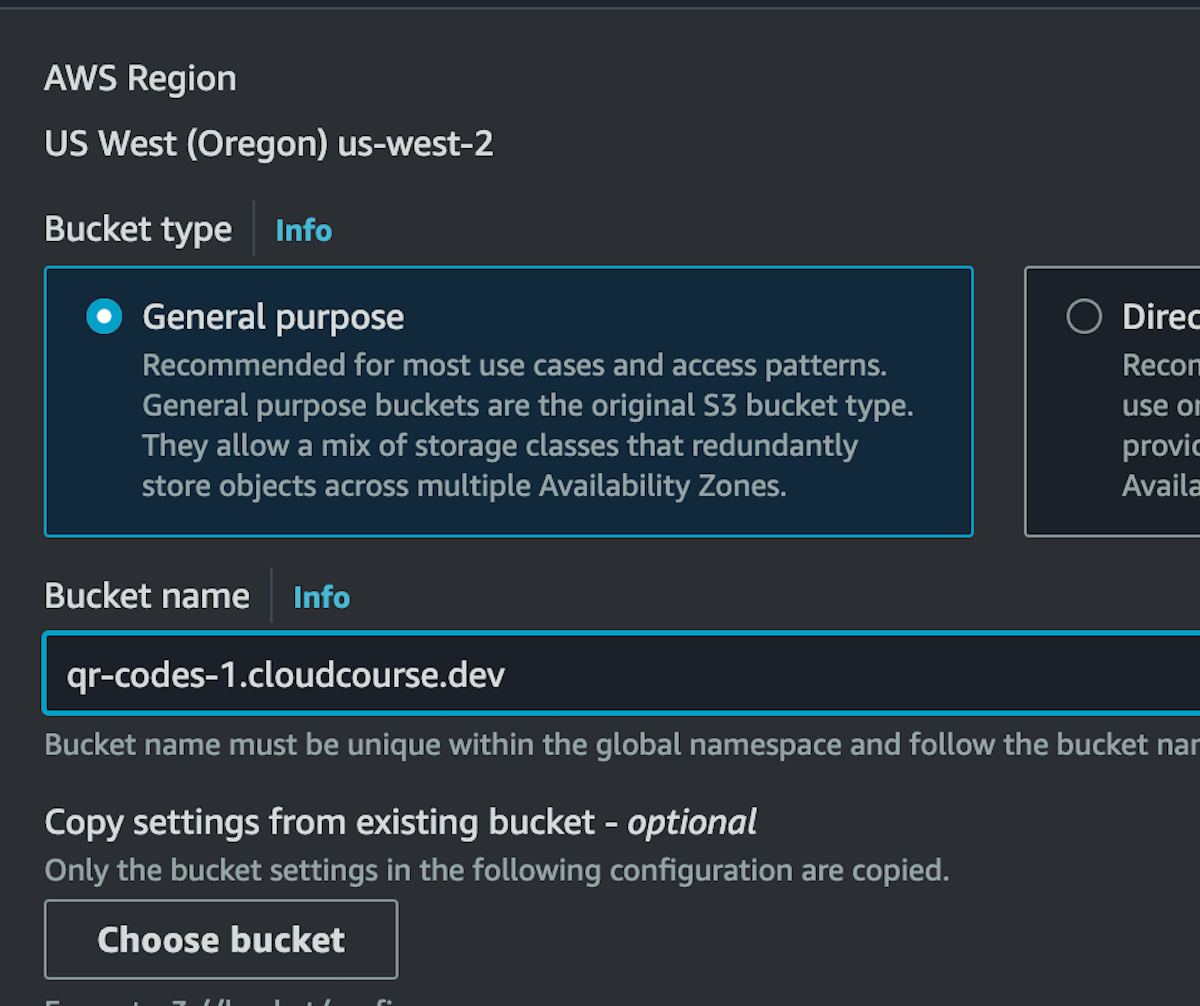The height and width of the screenshot is (1006, 1200).
Task: Click the AWS Region label
Action: click(x=140, y=78)
